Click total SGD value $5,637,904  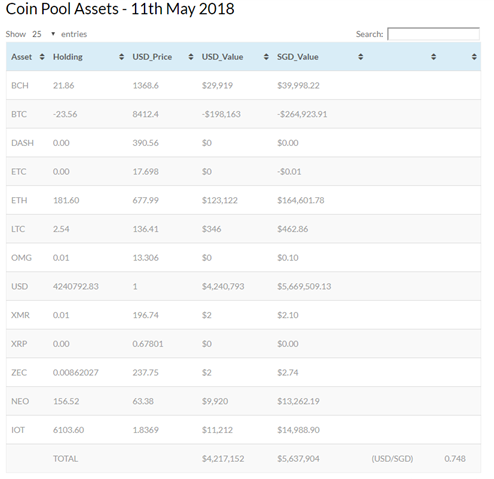tap(298, 459)
